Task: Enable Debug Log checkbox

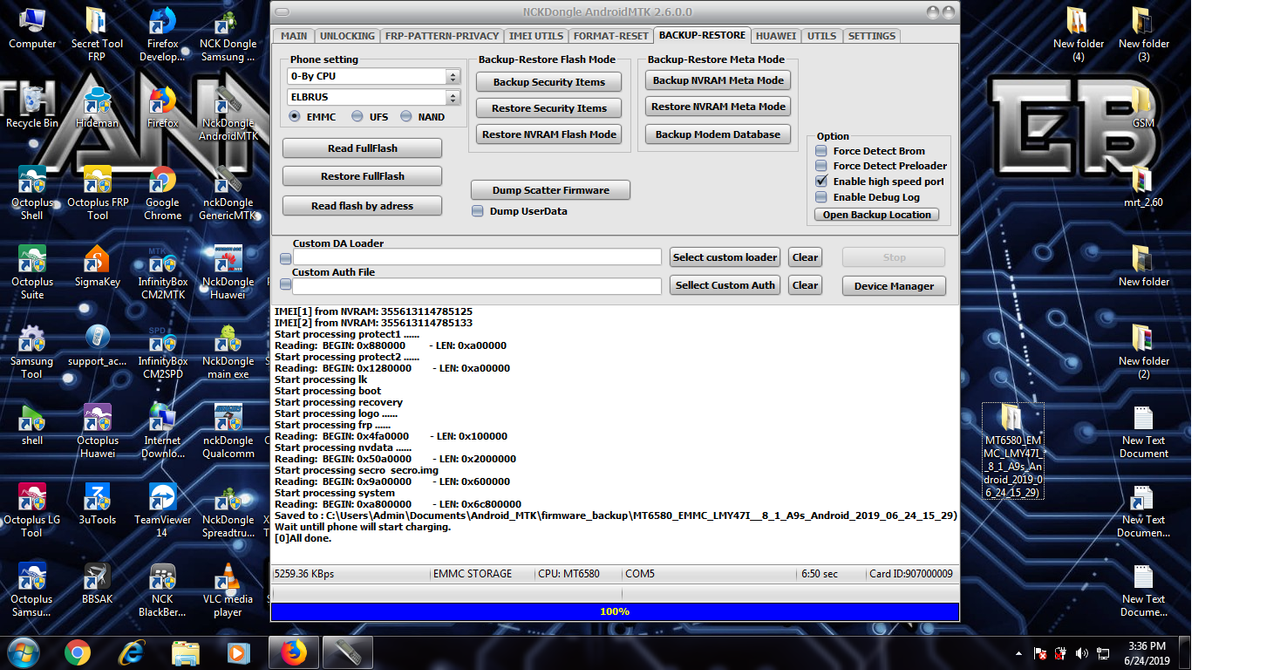Action: pos(821,197)
